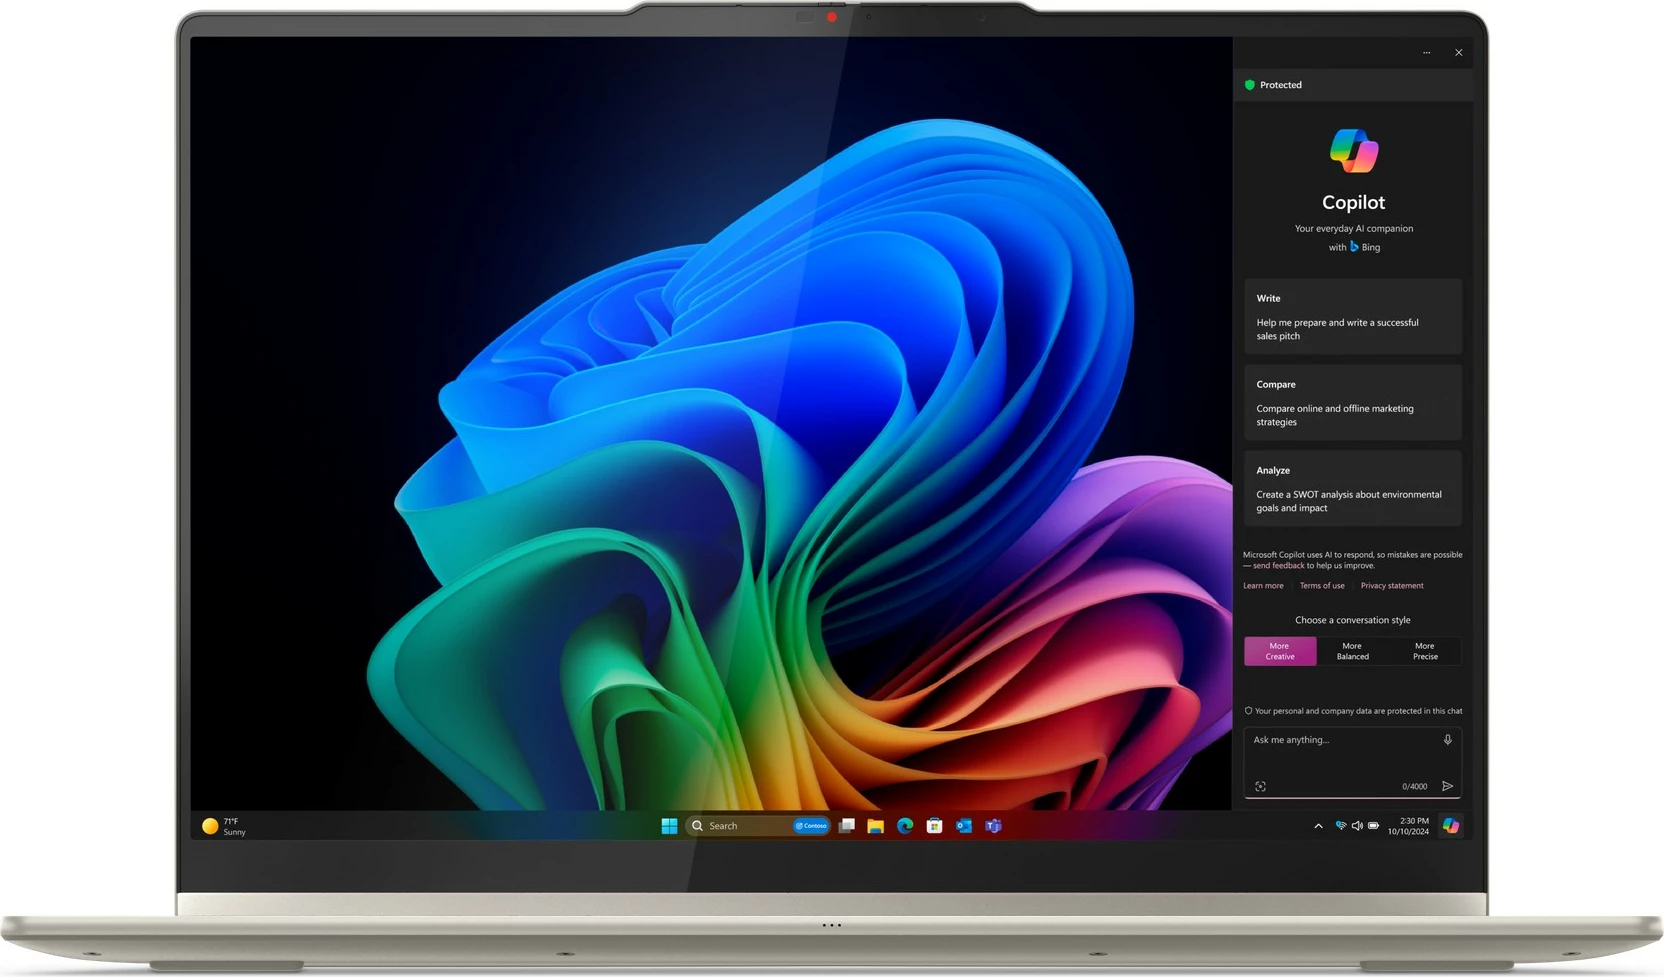Image resolution: width=1664 pixels, height=977 pixels.
Task: Click the Privacy statement link
Action: click(x=1392, y=585)
